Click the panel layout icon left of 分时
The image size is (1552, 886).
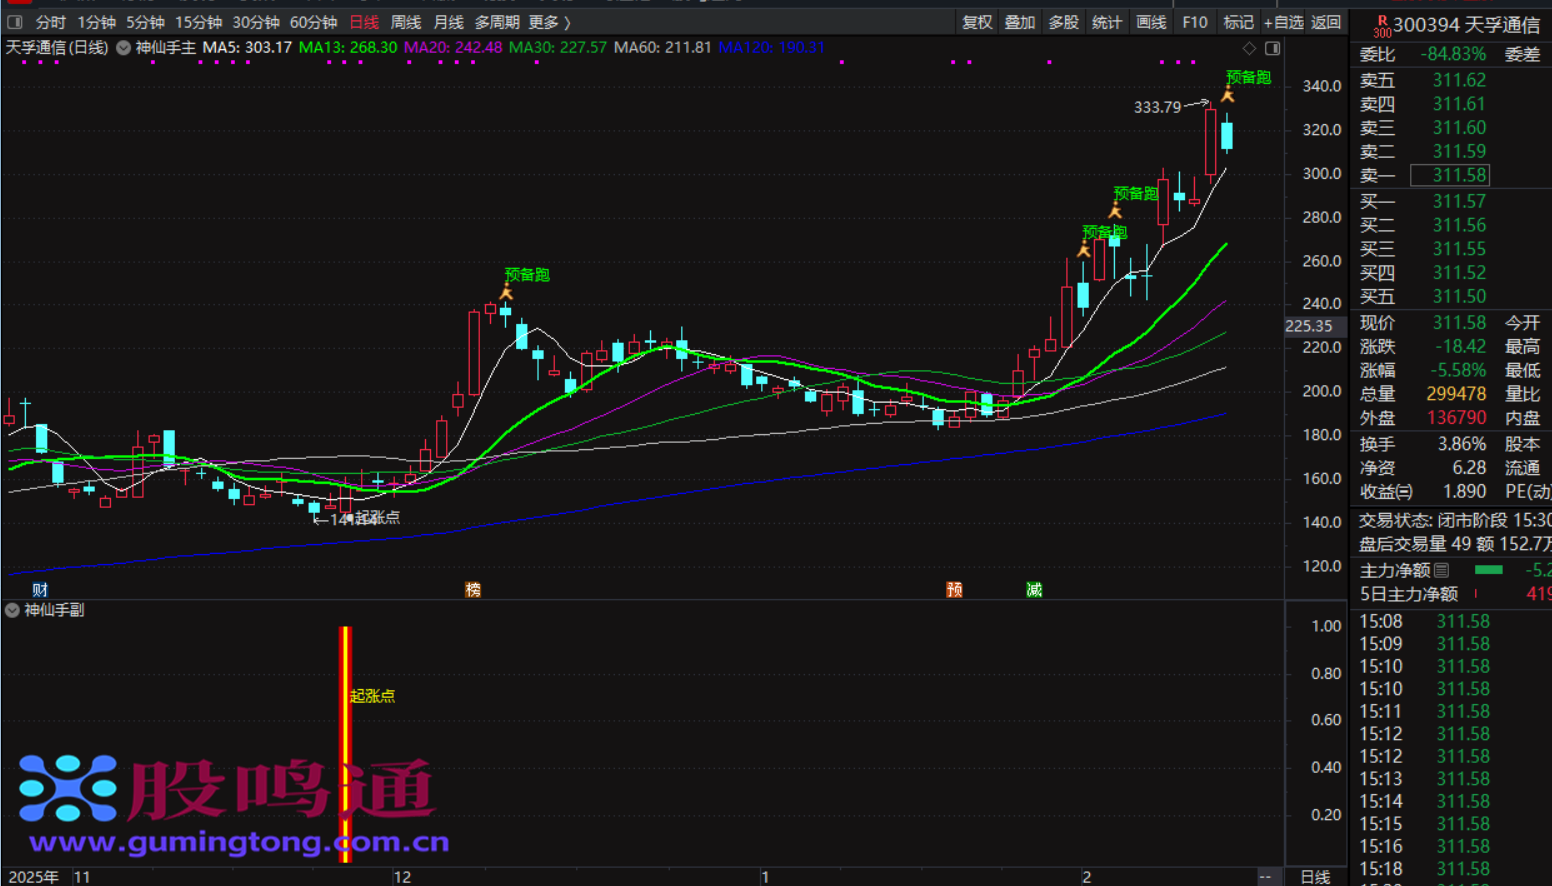pyautogui.click(x=15, y=22)
